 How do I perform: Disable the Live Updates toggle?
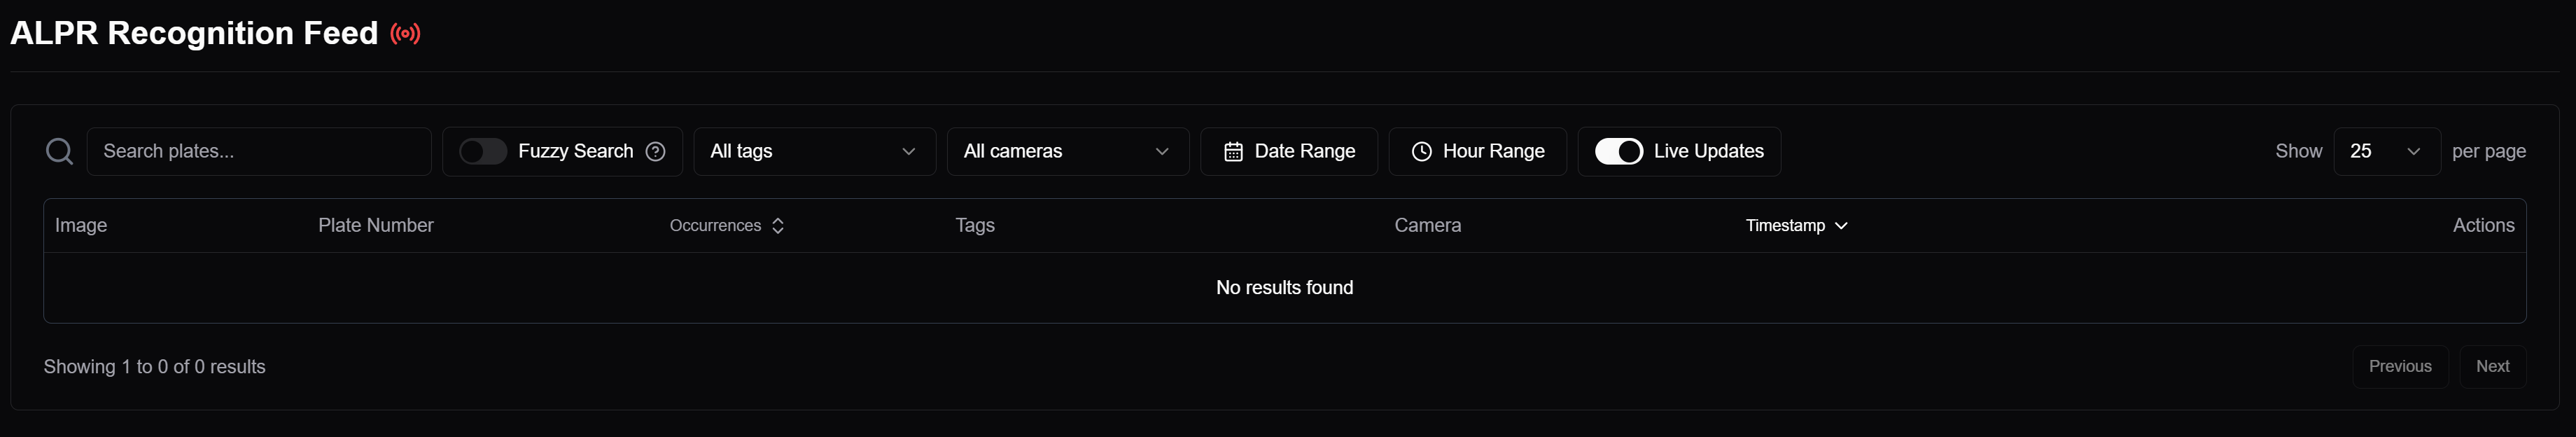1618,152
